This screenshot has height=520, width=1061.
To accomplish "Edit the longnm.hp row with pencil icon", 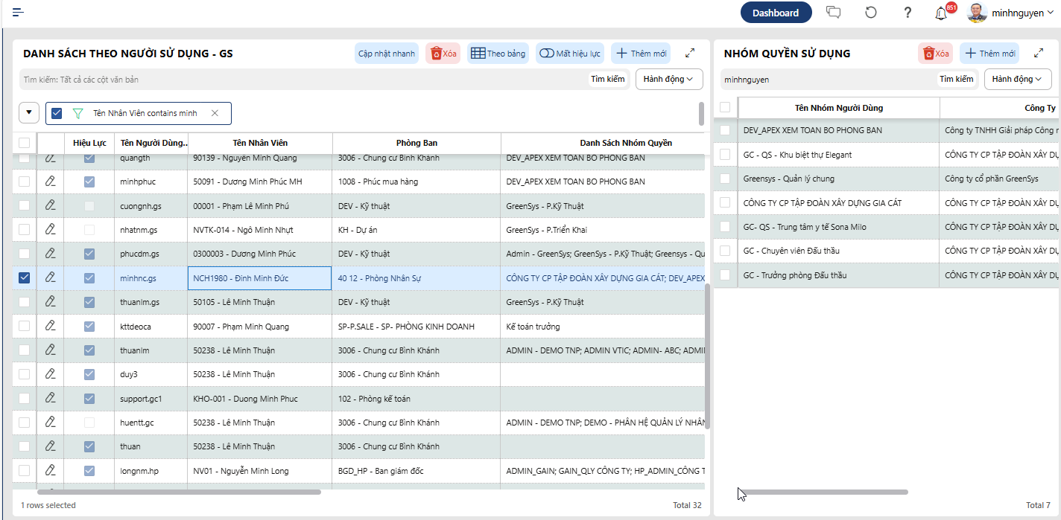I will click(49, 470).
